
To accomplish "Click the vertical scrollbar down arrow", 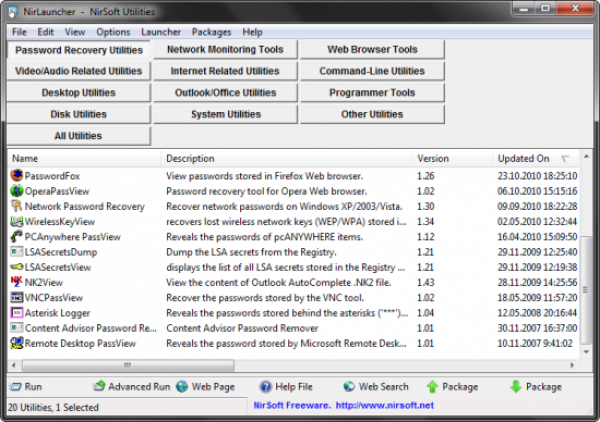I will coord(586,352).
